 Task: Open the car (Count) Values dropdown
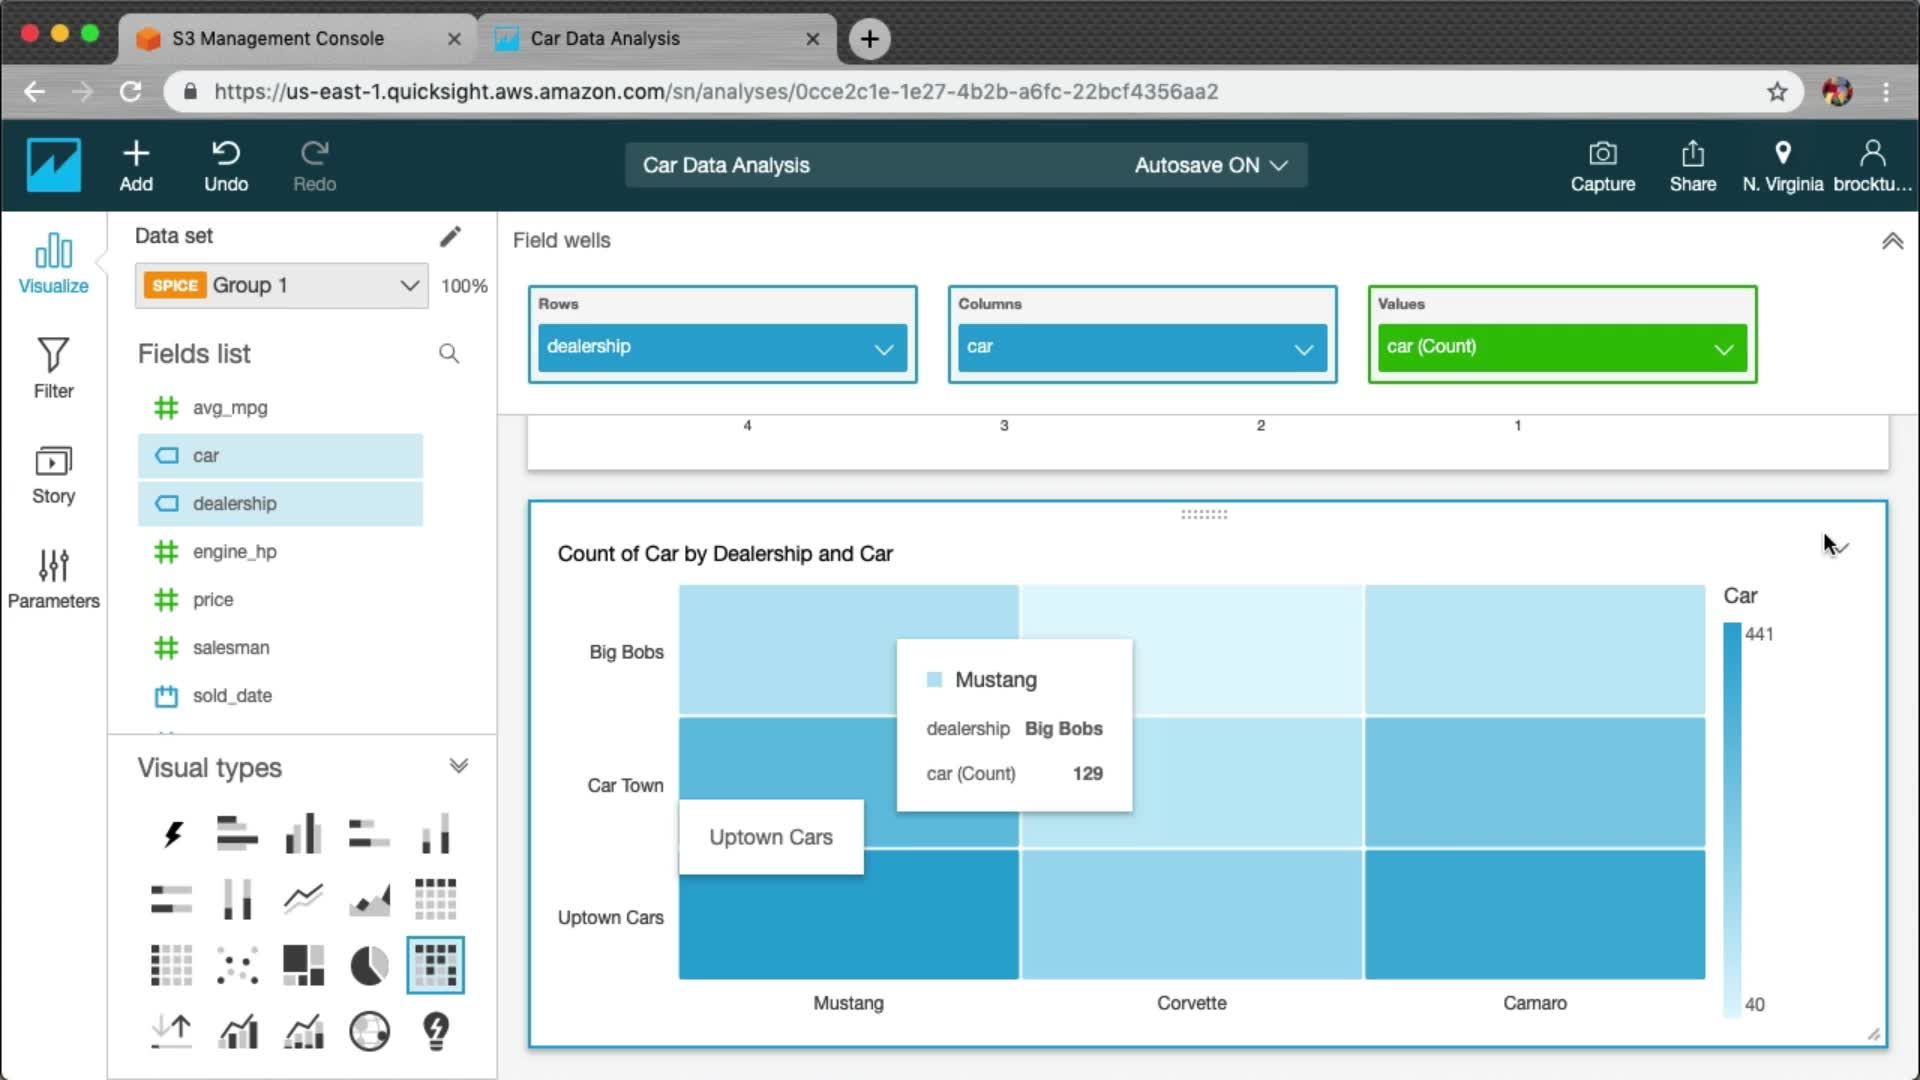pyautogui.click(x=1723, y=349)
